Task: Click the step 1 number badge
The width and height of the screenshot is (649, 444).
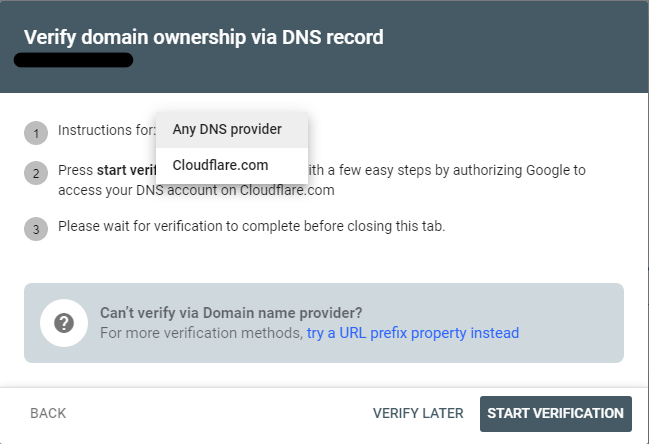Action: pos(36,132)
